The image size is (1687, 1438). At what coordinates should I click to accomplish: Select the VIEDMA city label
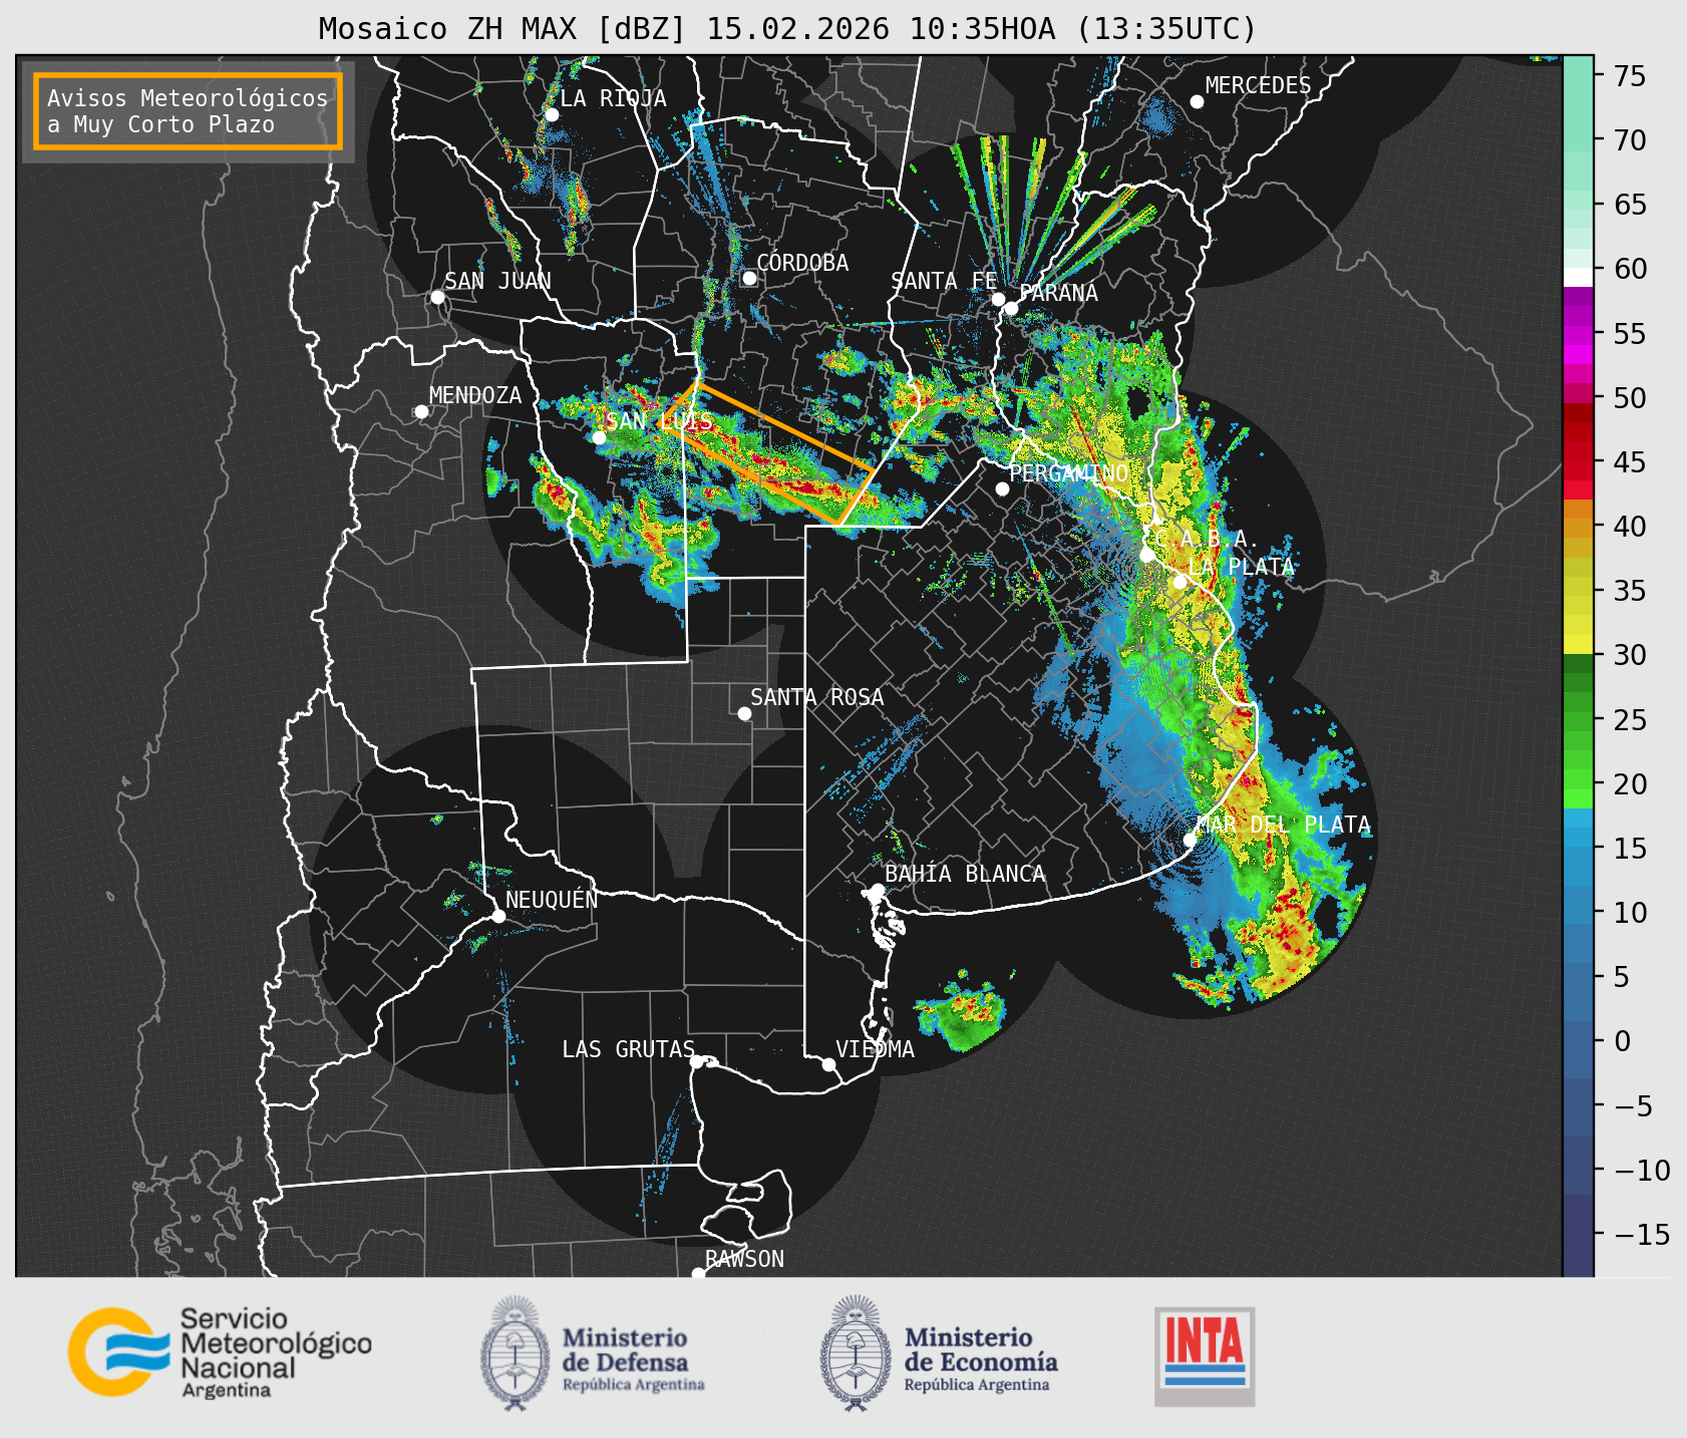click(875, 1049)
